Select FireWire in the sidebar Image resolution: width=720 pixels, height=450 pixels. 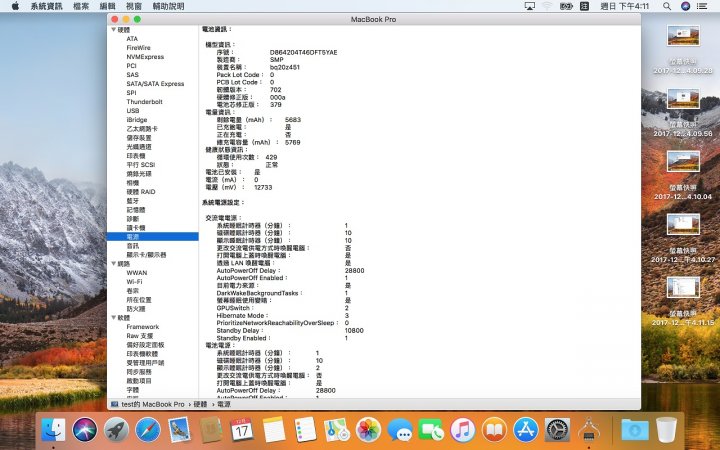pyautogui.click(x=138, y=48)
